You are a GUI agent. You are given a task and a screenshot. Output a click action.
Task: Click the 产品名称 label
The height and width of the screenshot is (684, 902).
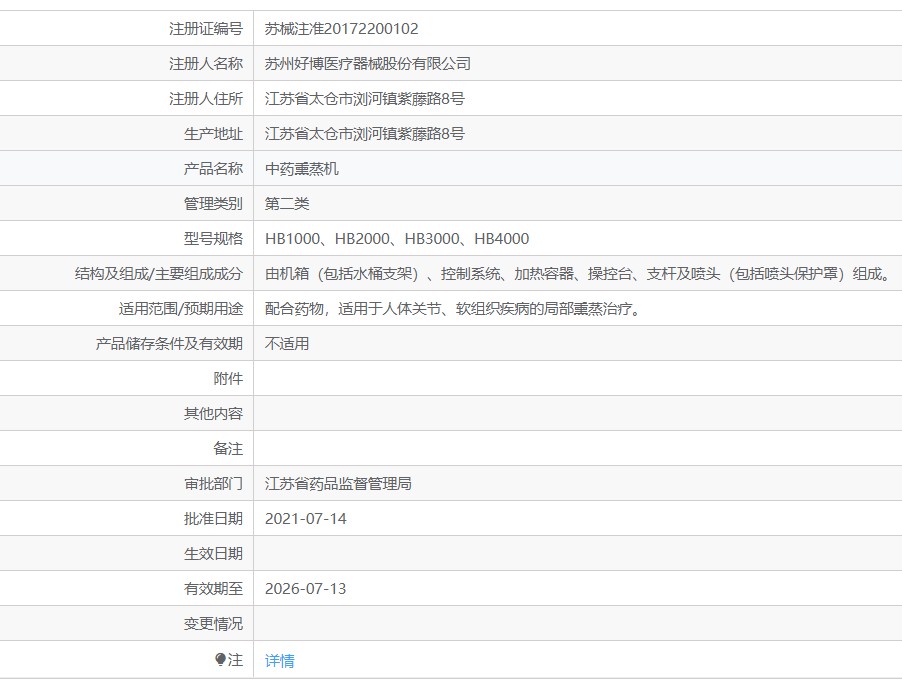(x=213, y=169)
